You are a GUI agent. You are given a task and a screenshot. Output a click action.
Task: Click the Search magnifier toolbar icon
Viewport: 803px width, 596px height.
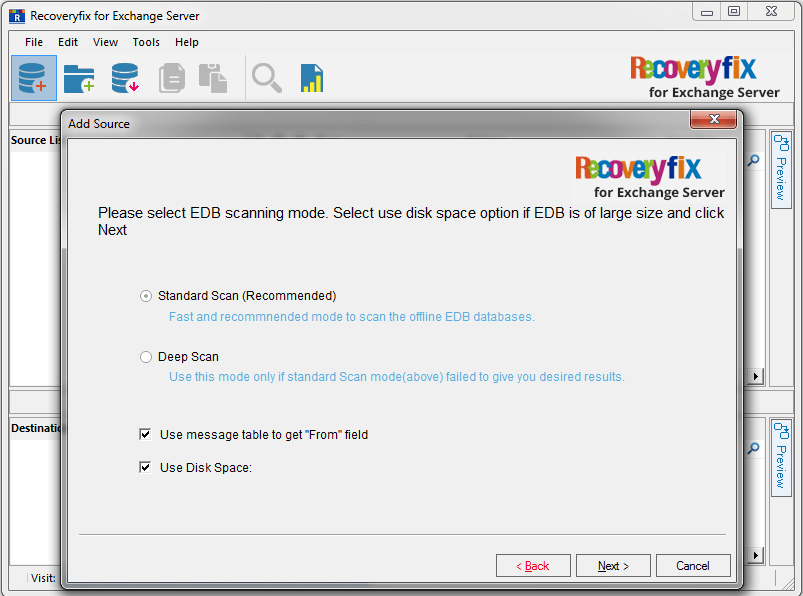tap(266, 78)
